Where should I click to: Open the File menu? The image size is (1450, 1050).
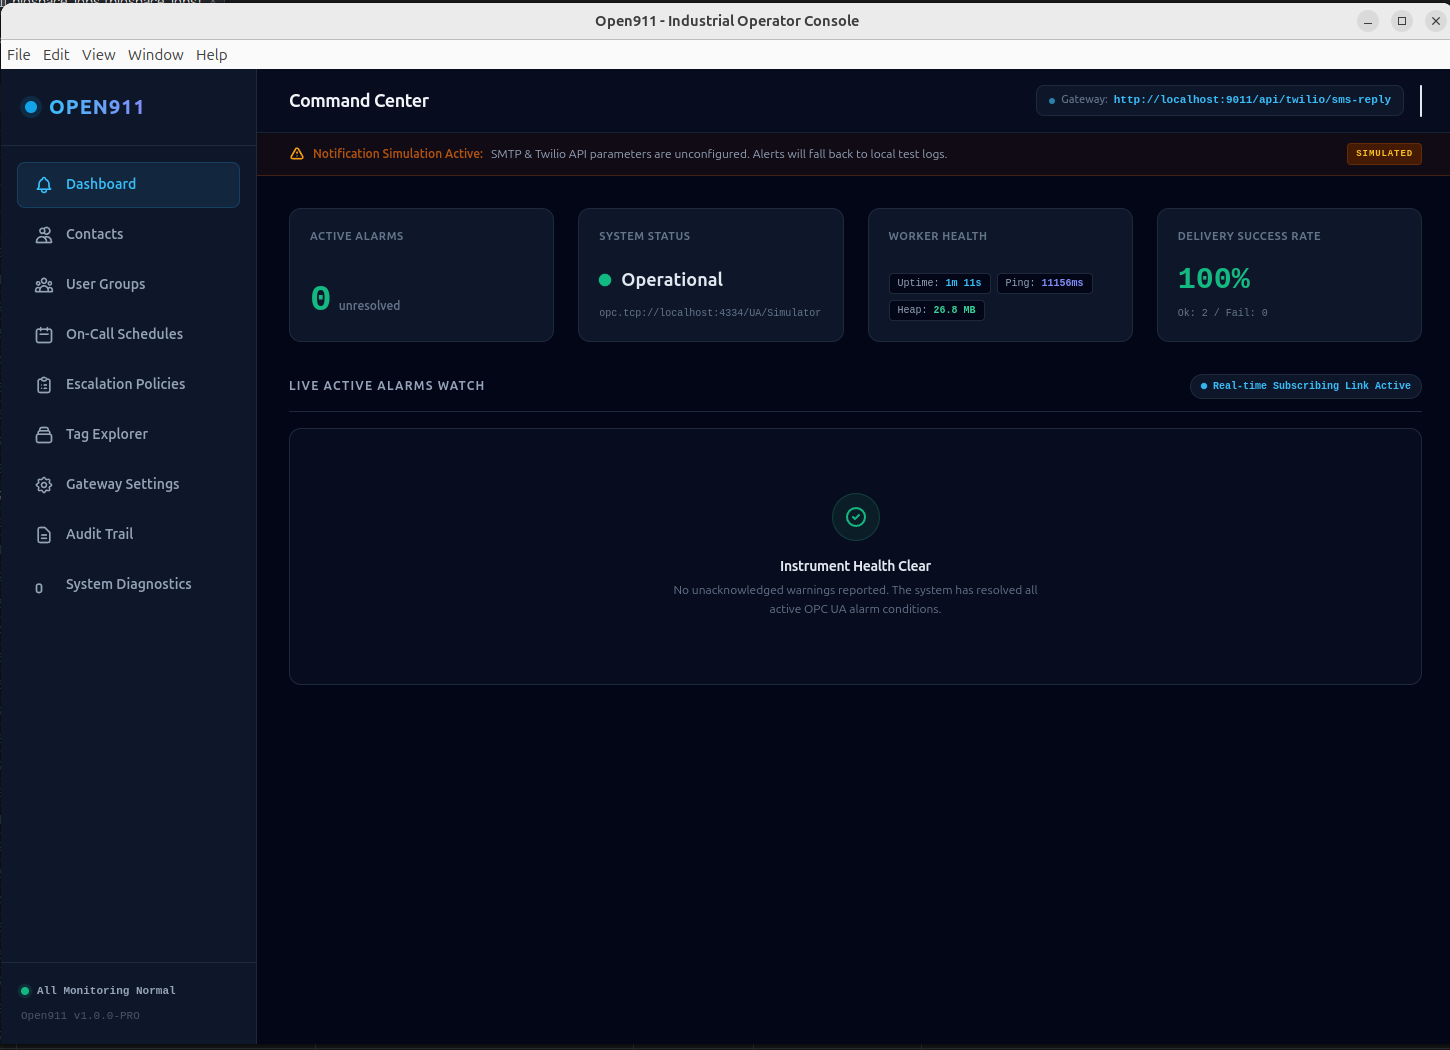[19, 55]
